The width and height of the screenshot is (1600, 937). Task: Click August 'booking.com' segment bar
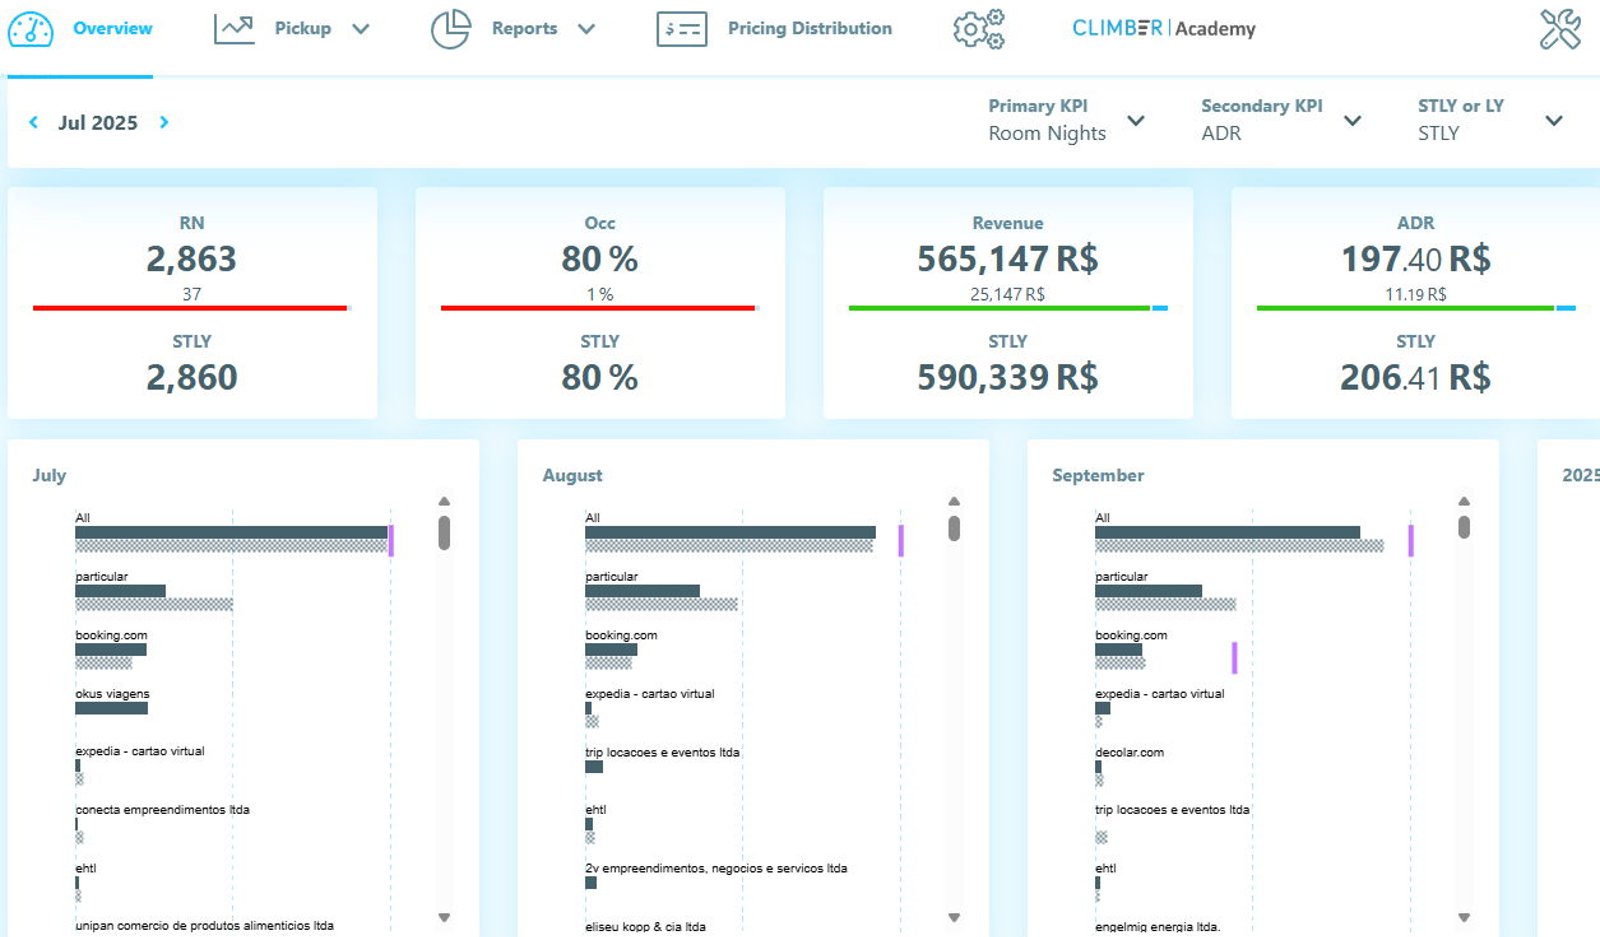point(611,650)
